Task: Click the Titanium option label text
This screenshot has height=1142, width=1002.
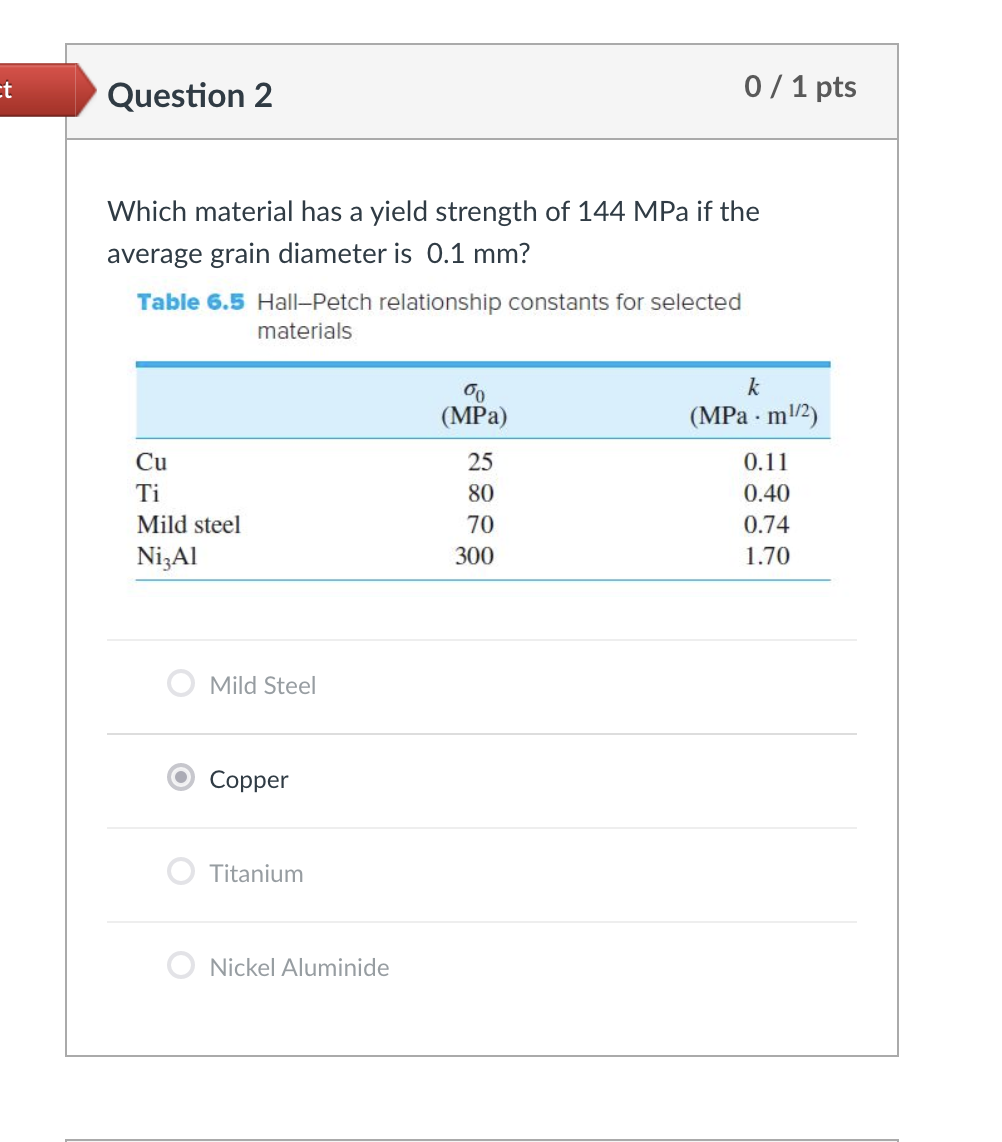Action: (256, 873)
